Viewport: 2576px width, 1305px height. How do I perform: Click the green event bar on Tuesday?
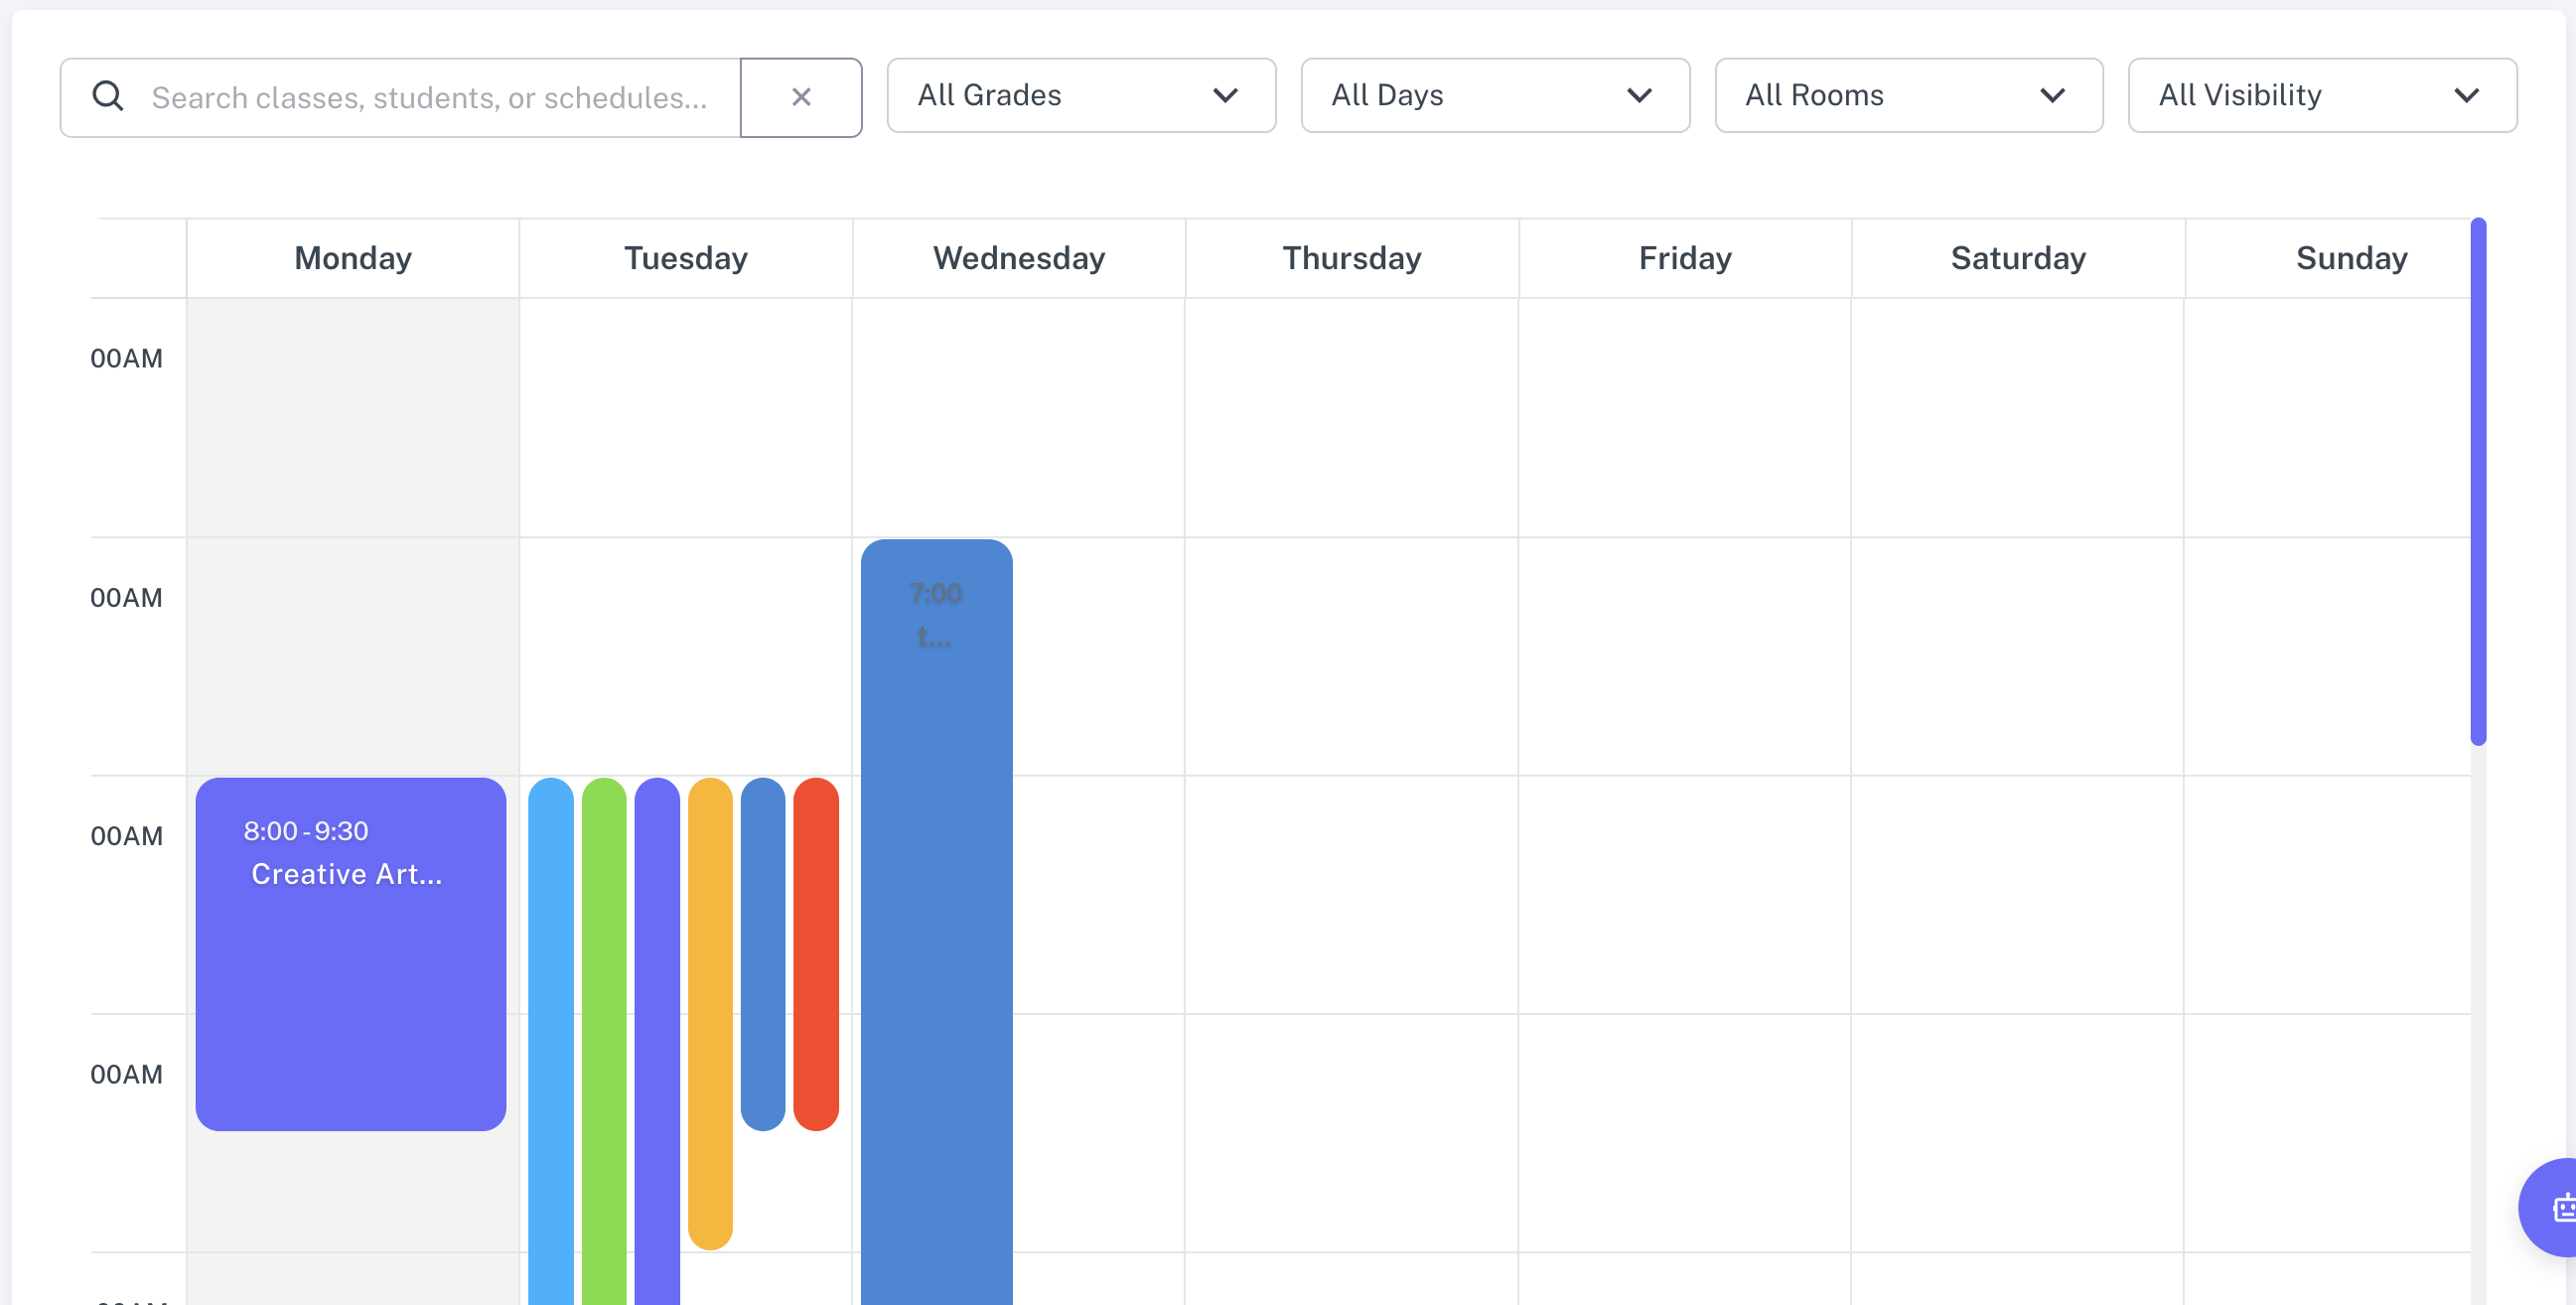pos(605,1000)
